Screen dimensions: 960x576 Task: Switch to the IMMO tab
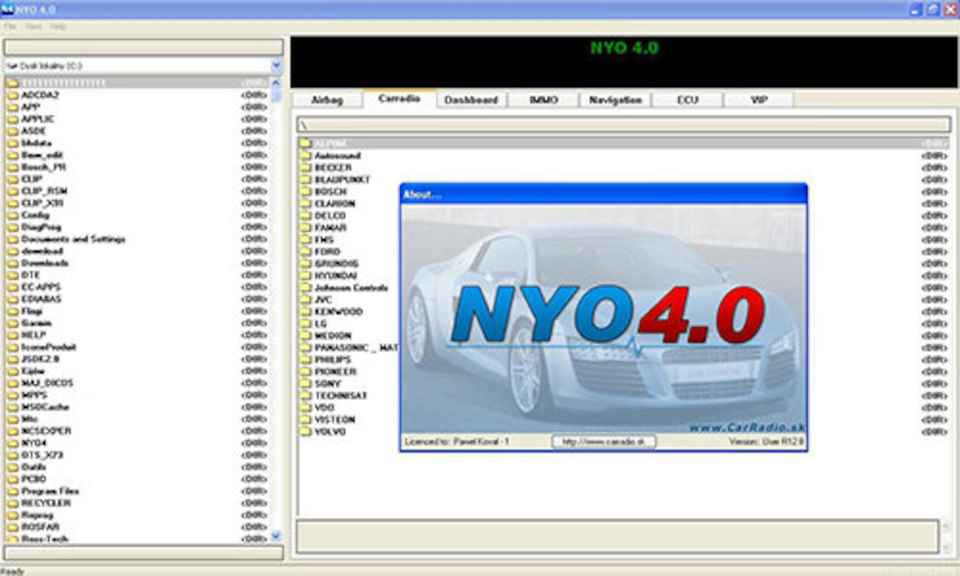pyautogui.click(x=543, y=100)
